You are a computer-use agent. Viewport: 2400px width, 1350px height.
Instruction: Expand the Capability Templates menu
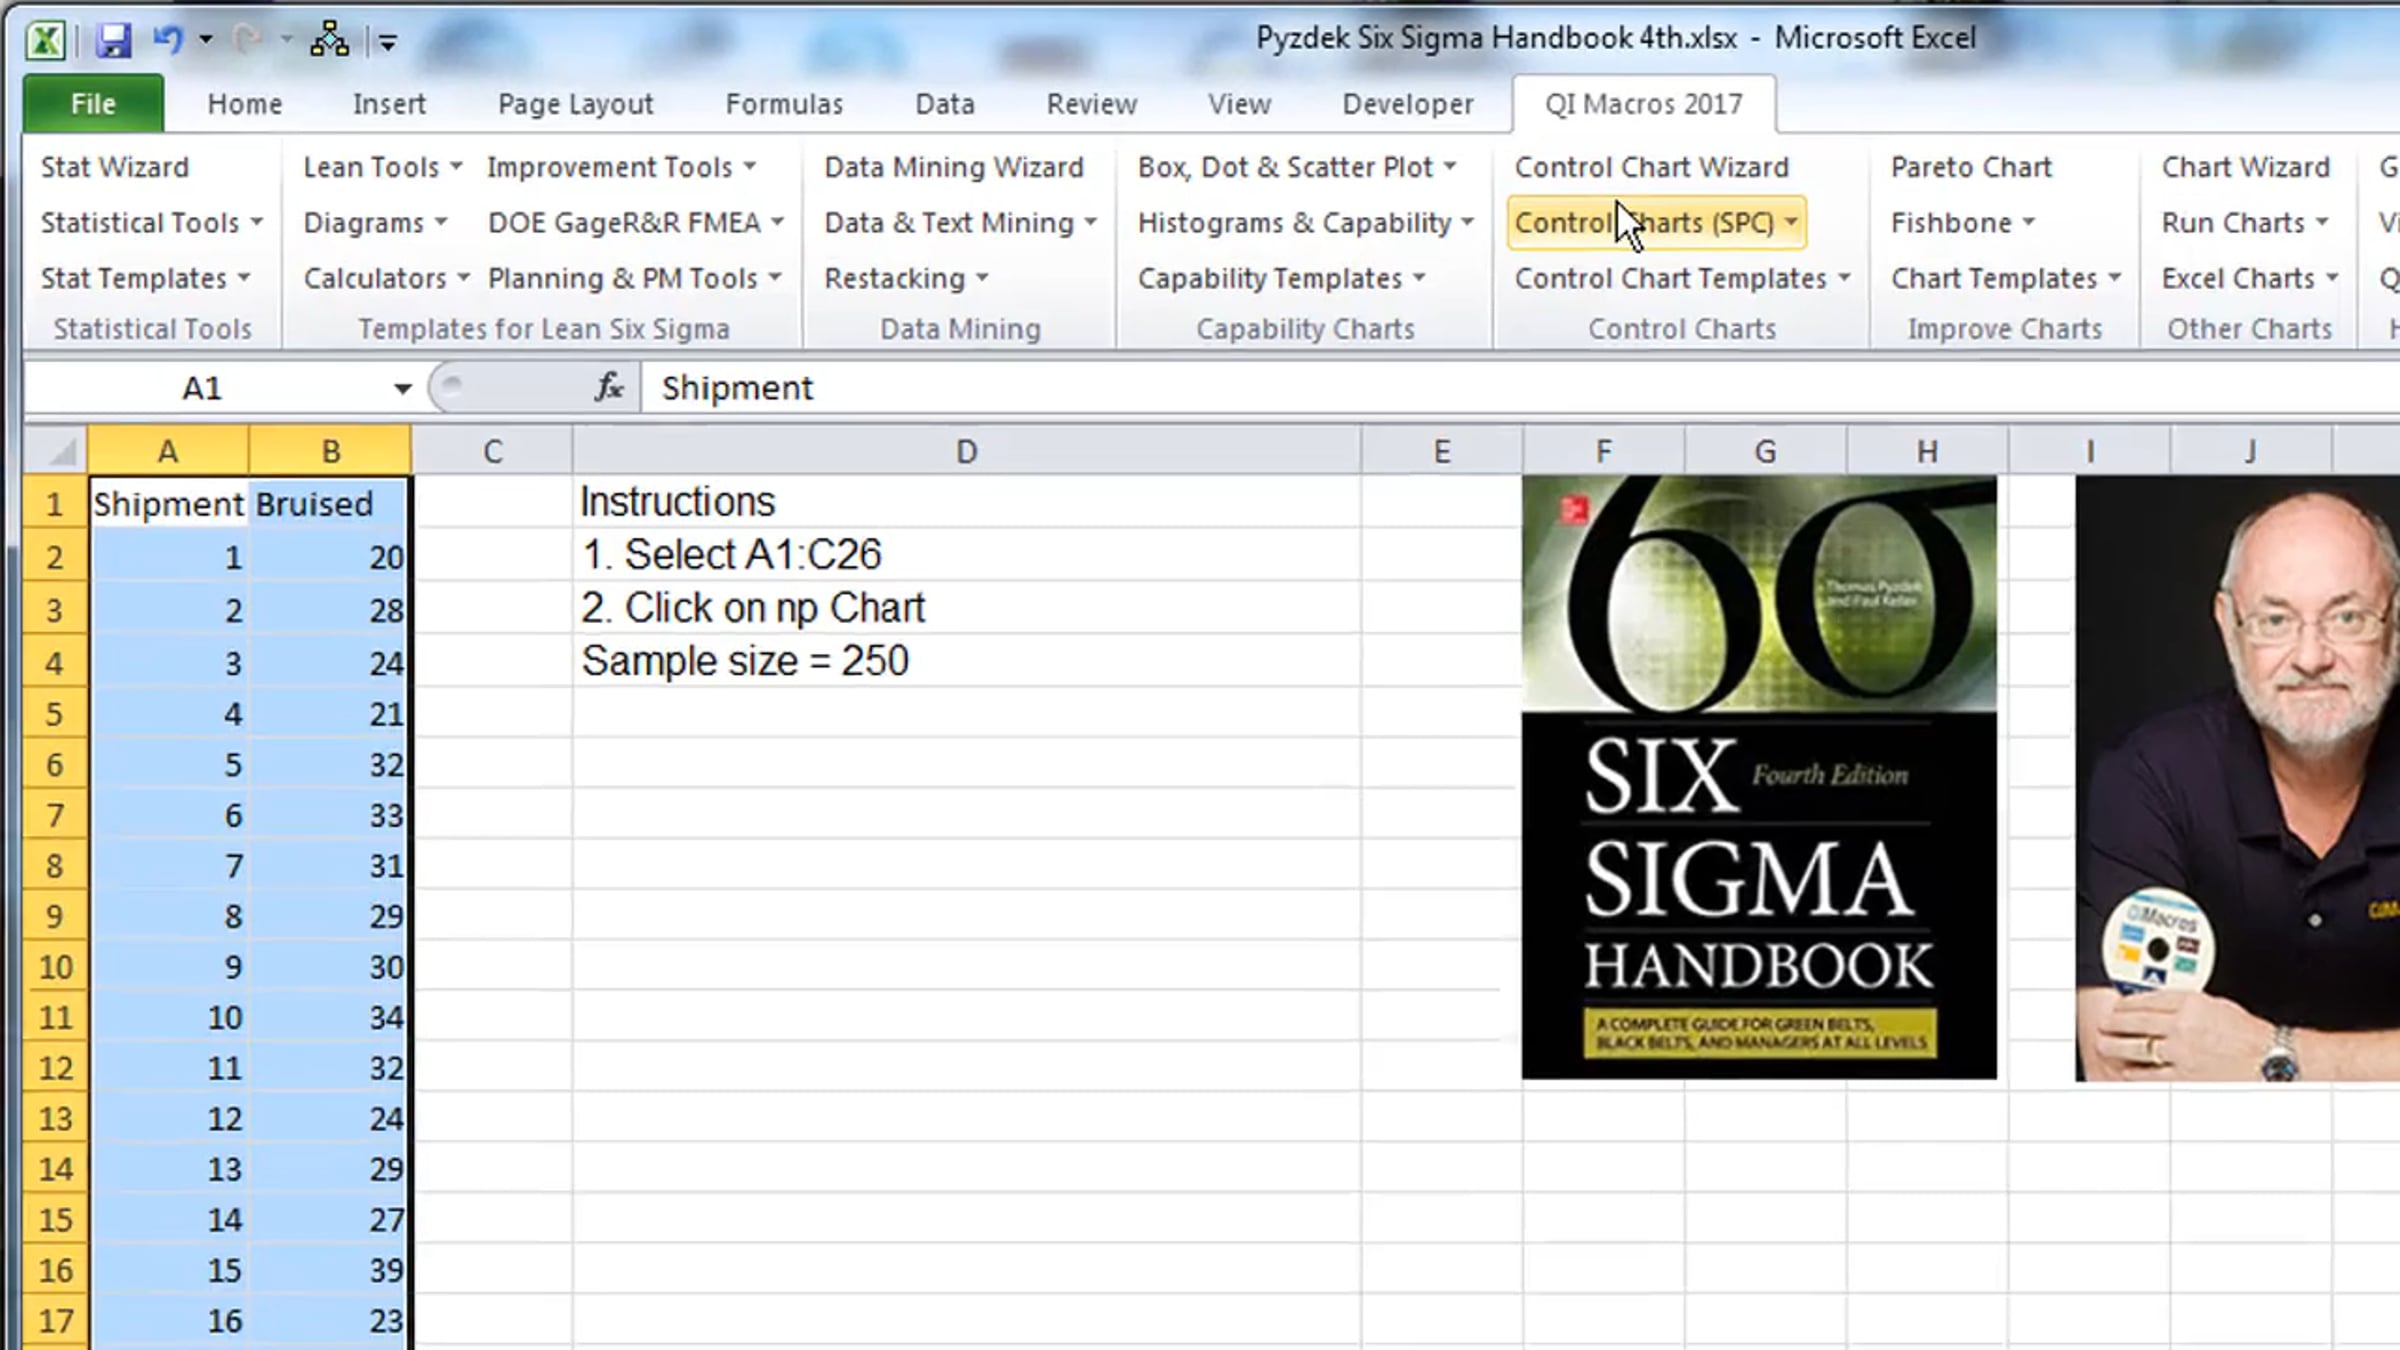[x=1281, y=278]
